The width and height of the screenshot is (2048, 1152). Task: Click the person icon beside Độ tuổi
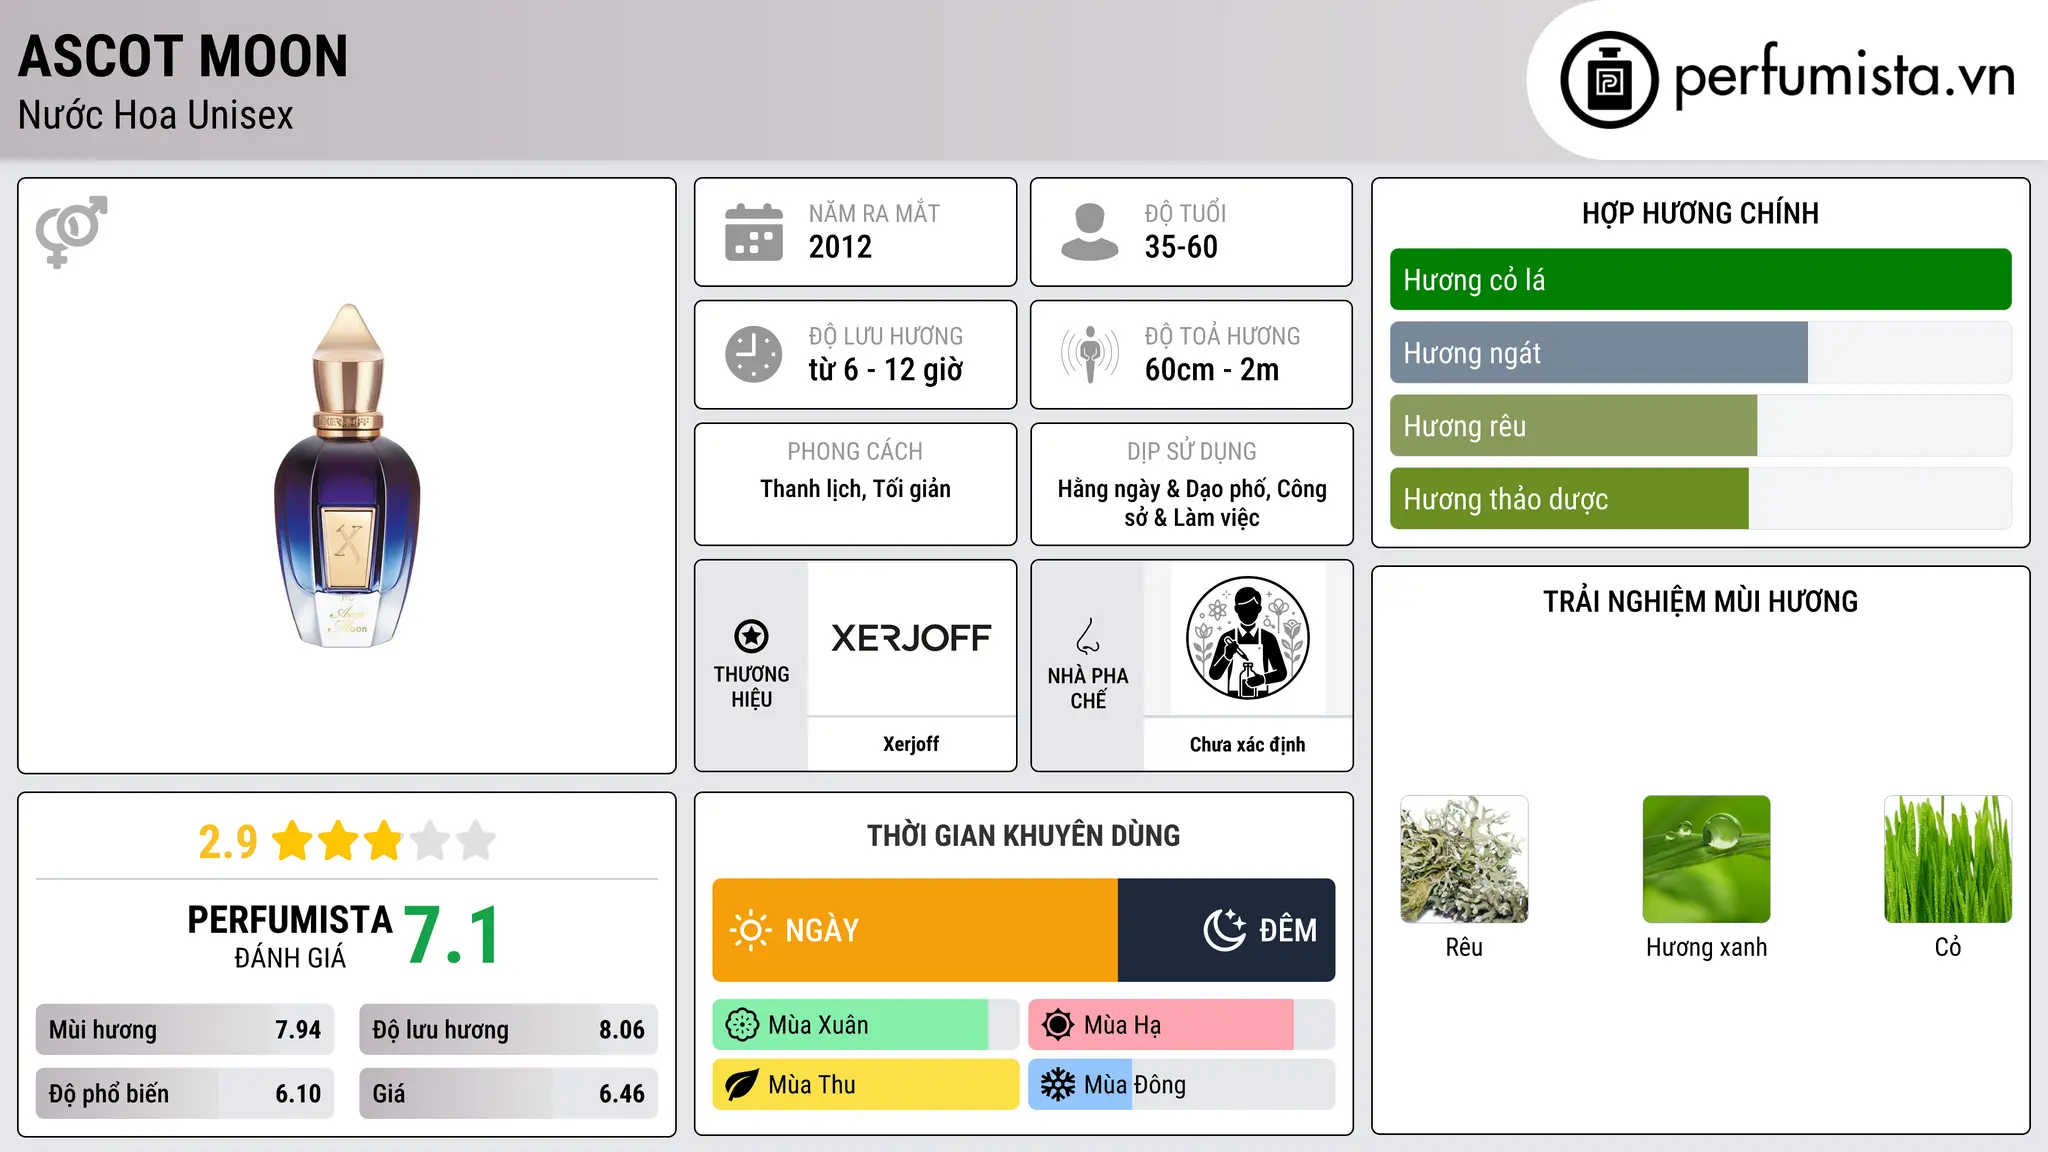point(1089,232)
